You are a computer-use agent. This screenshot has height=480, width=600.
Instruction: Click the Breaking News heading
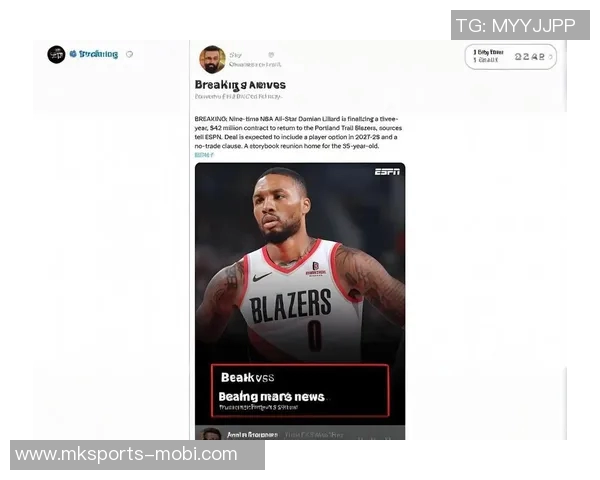240,85
